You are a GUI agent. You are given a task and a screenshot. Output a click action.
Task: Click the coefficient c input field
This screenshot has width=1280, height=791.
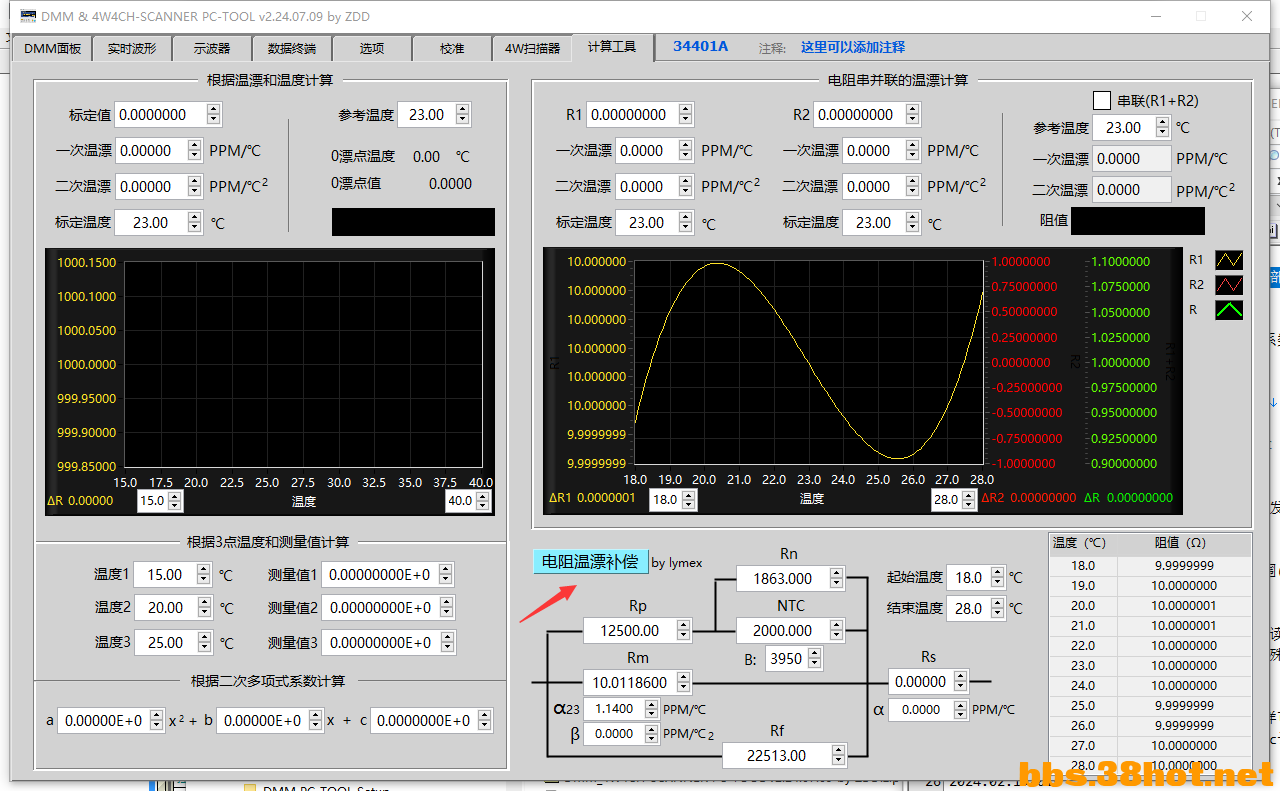424,721
